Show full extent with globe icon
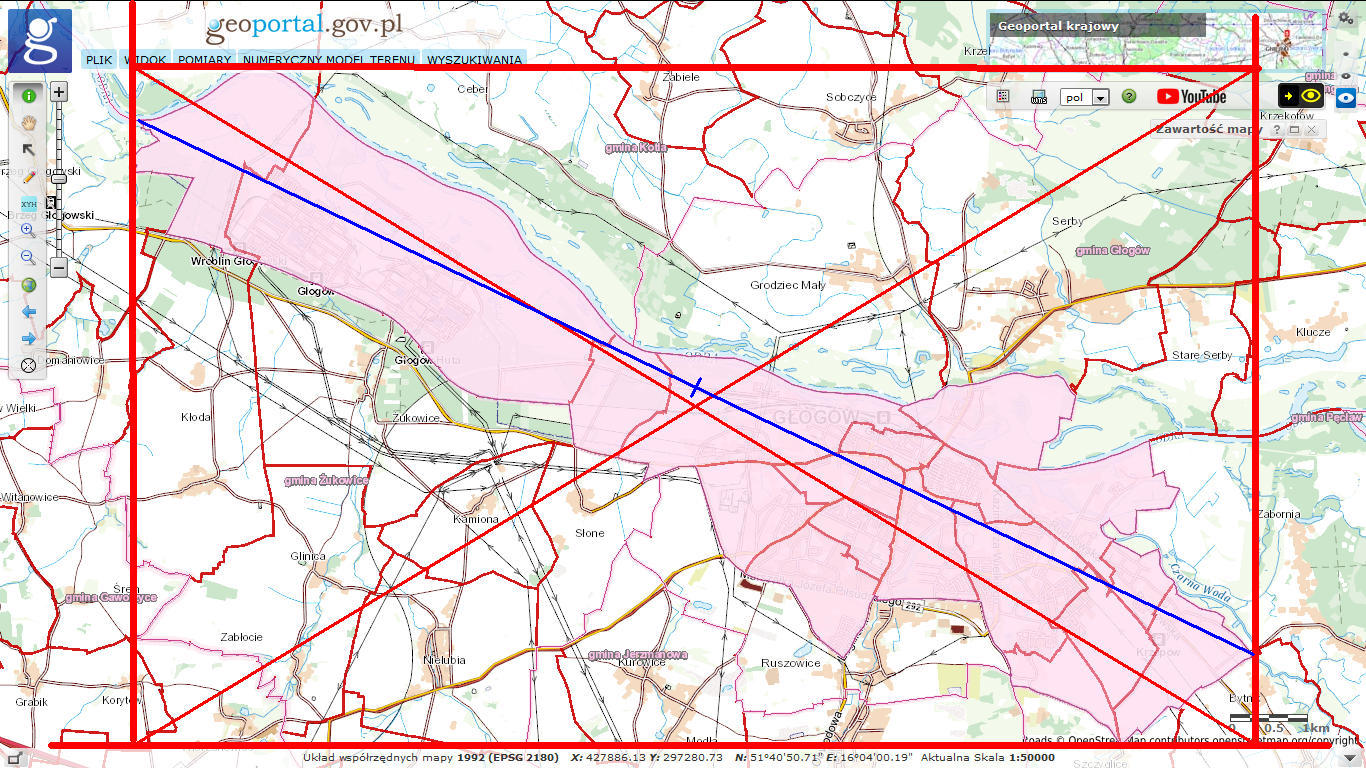The image size is (1366, 768). tap(28, 285)
